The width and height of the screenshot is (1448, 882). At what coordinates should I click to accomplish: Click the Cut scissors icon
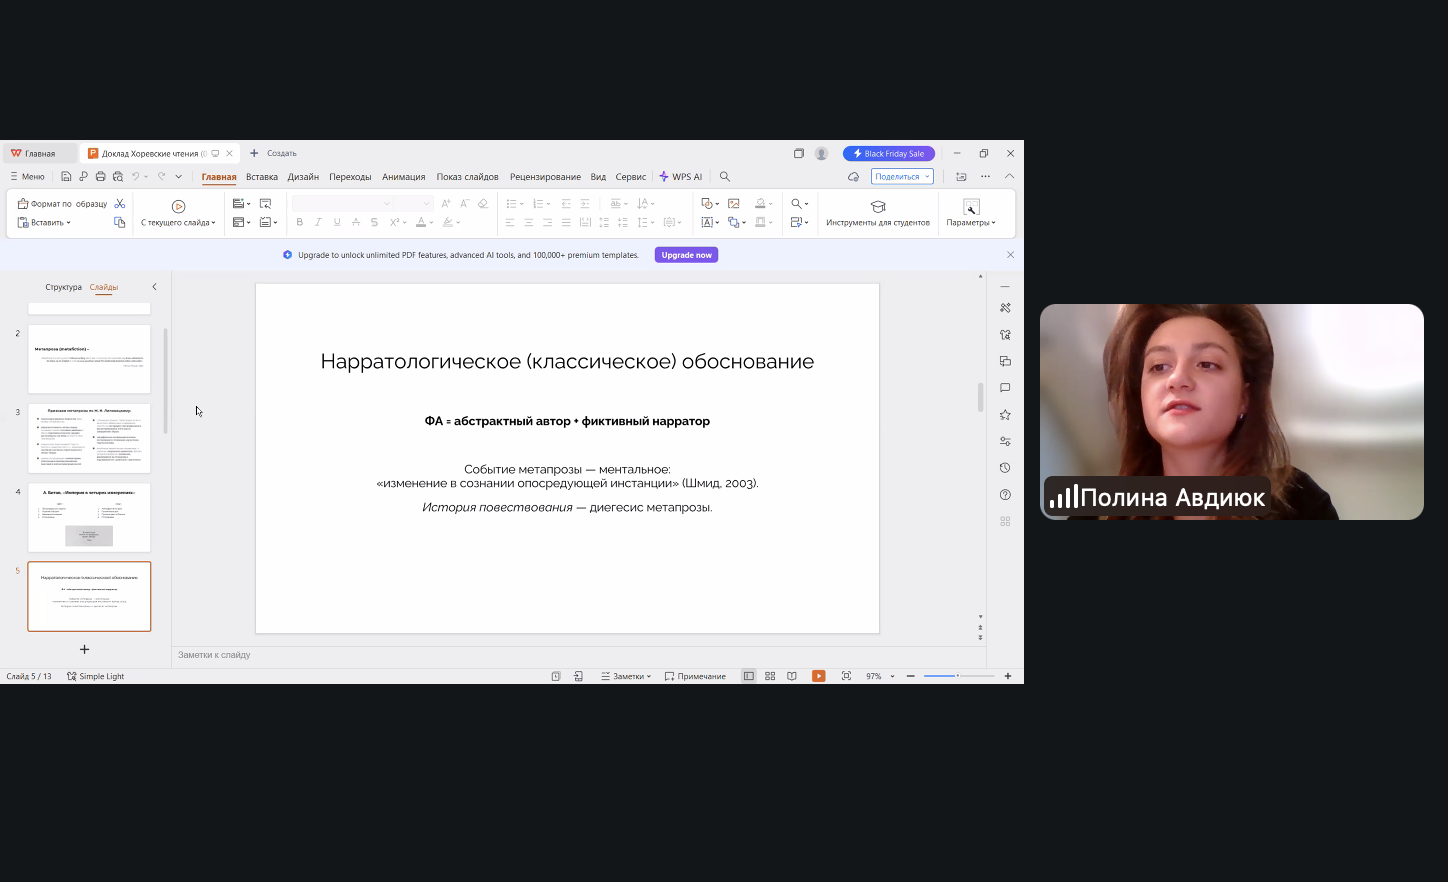(120, 204)
